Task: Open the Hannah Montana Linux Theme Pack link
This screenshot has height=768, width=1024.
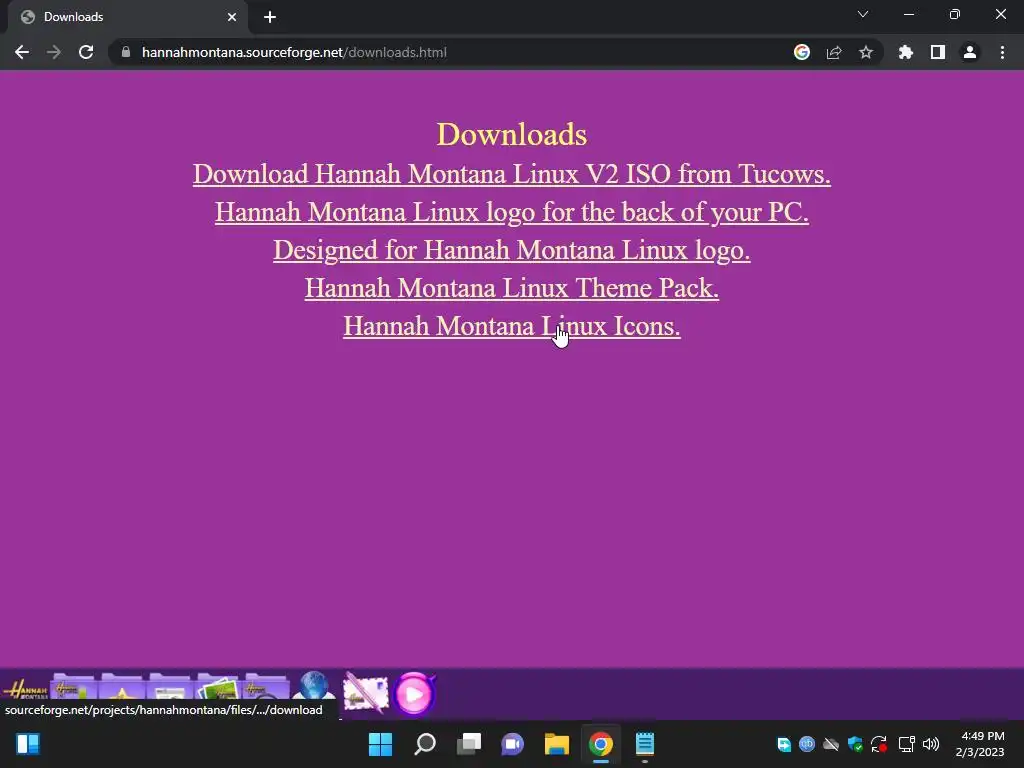Action: tap(512, 287)
